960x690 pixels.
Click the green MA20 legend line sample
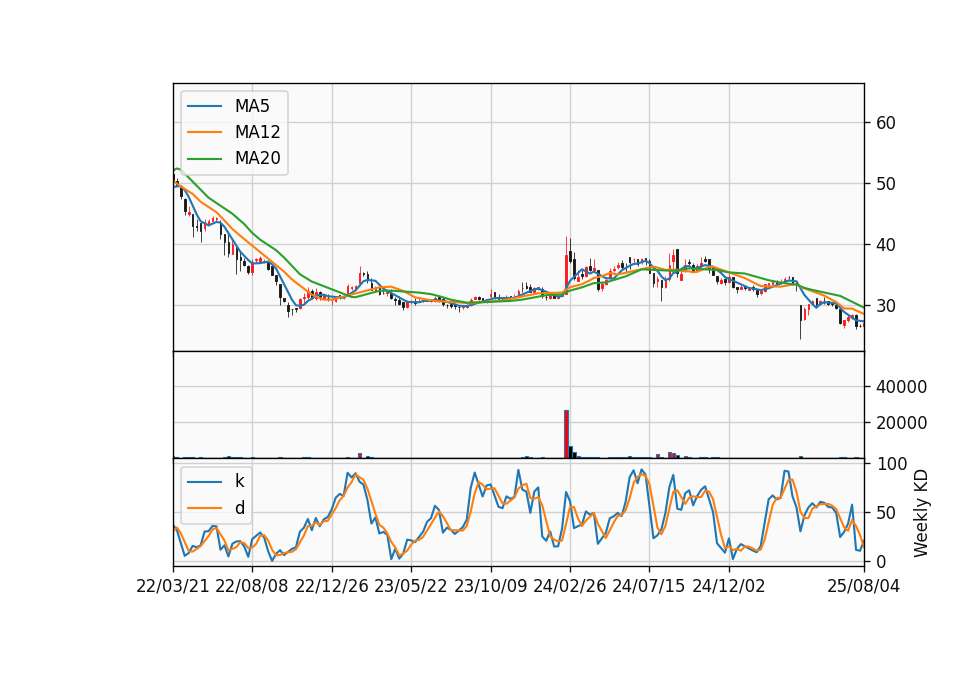[204, 159]
